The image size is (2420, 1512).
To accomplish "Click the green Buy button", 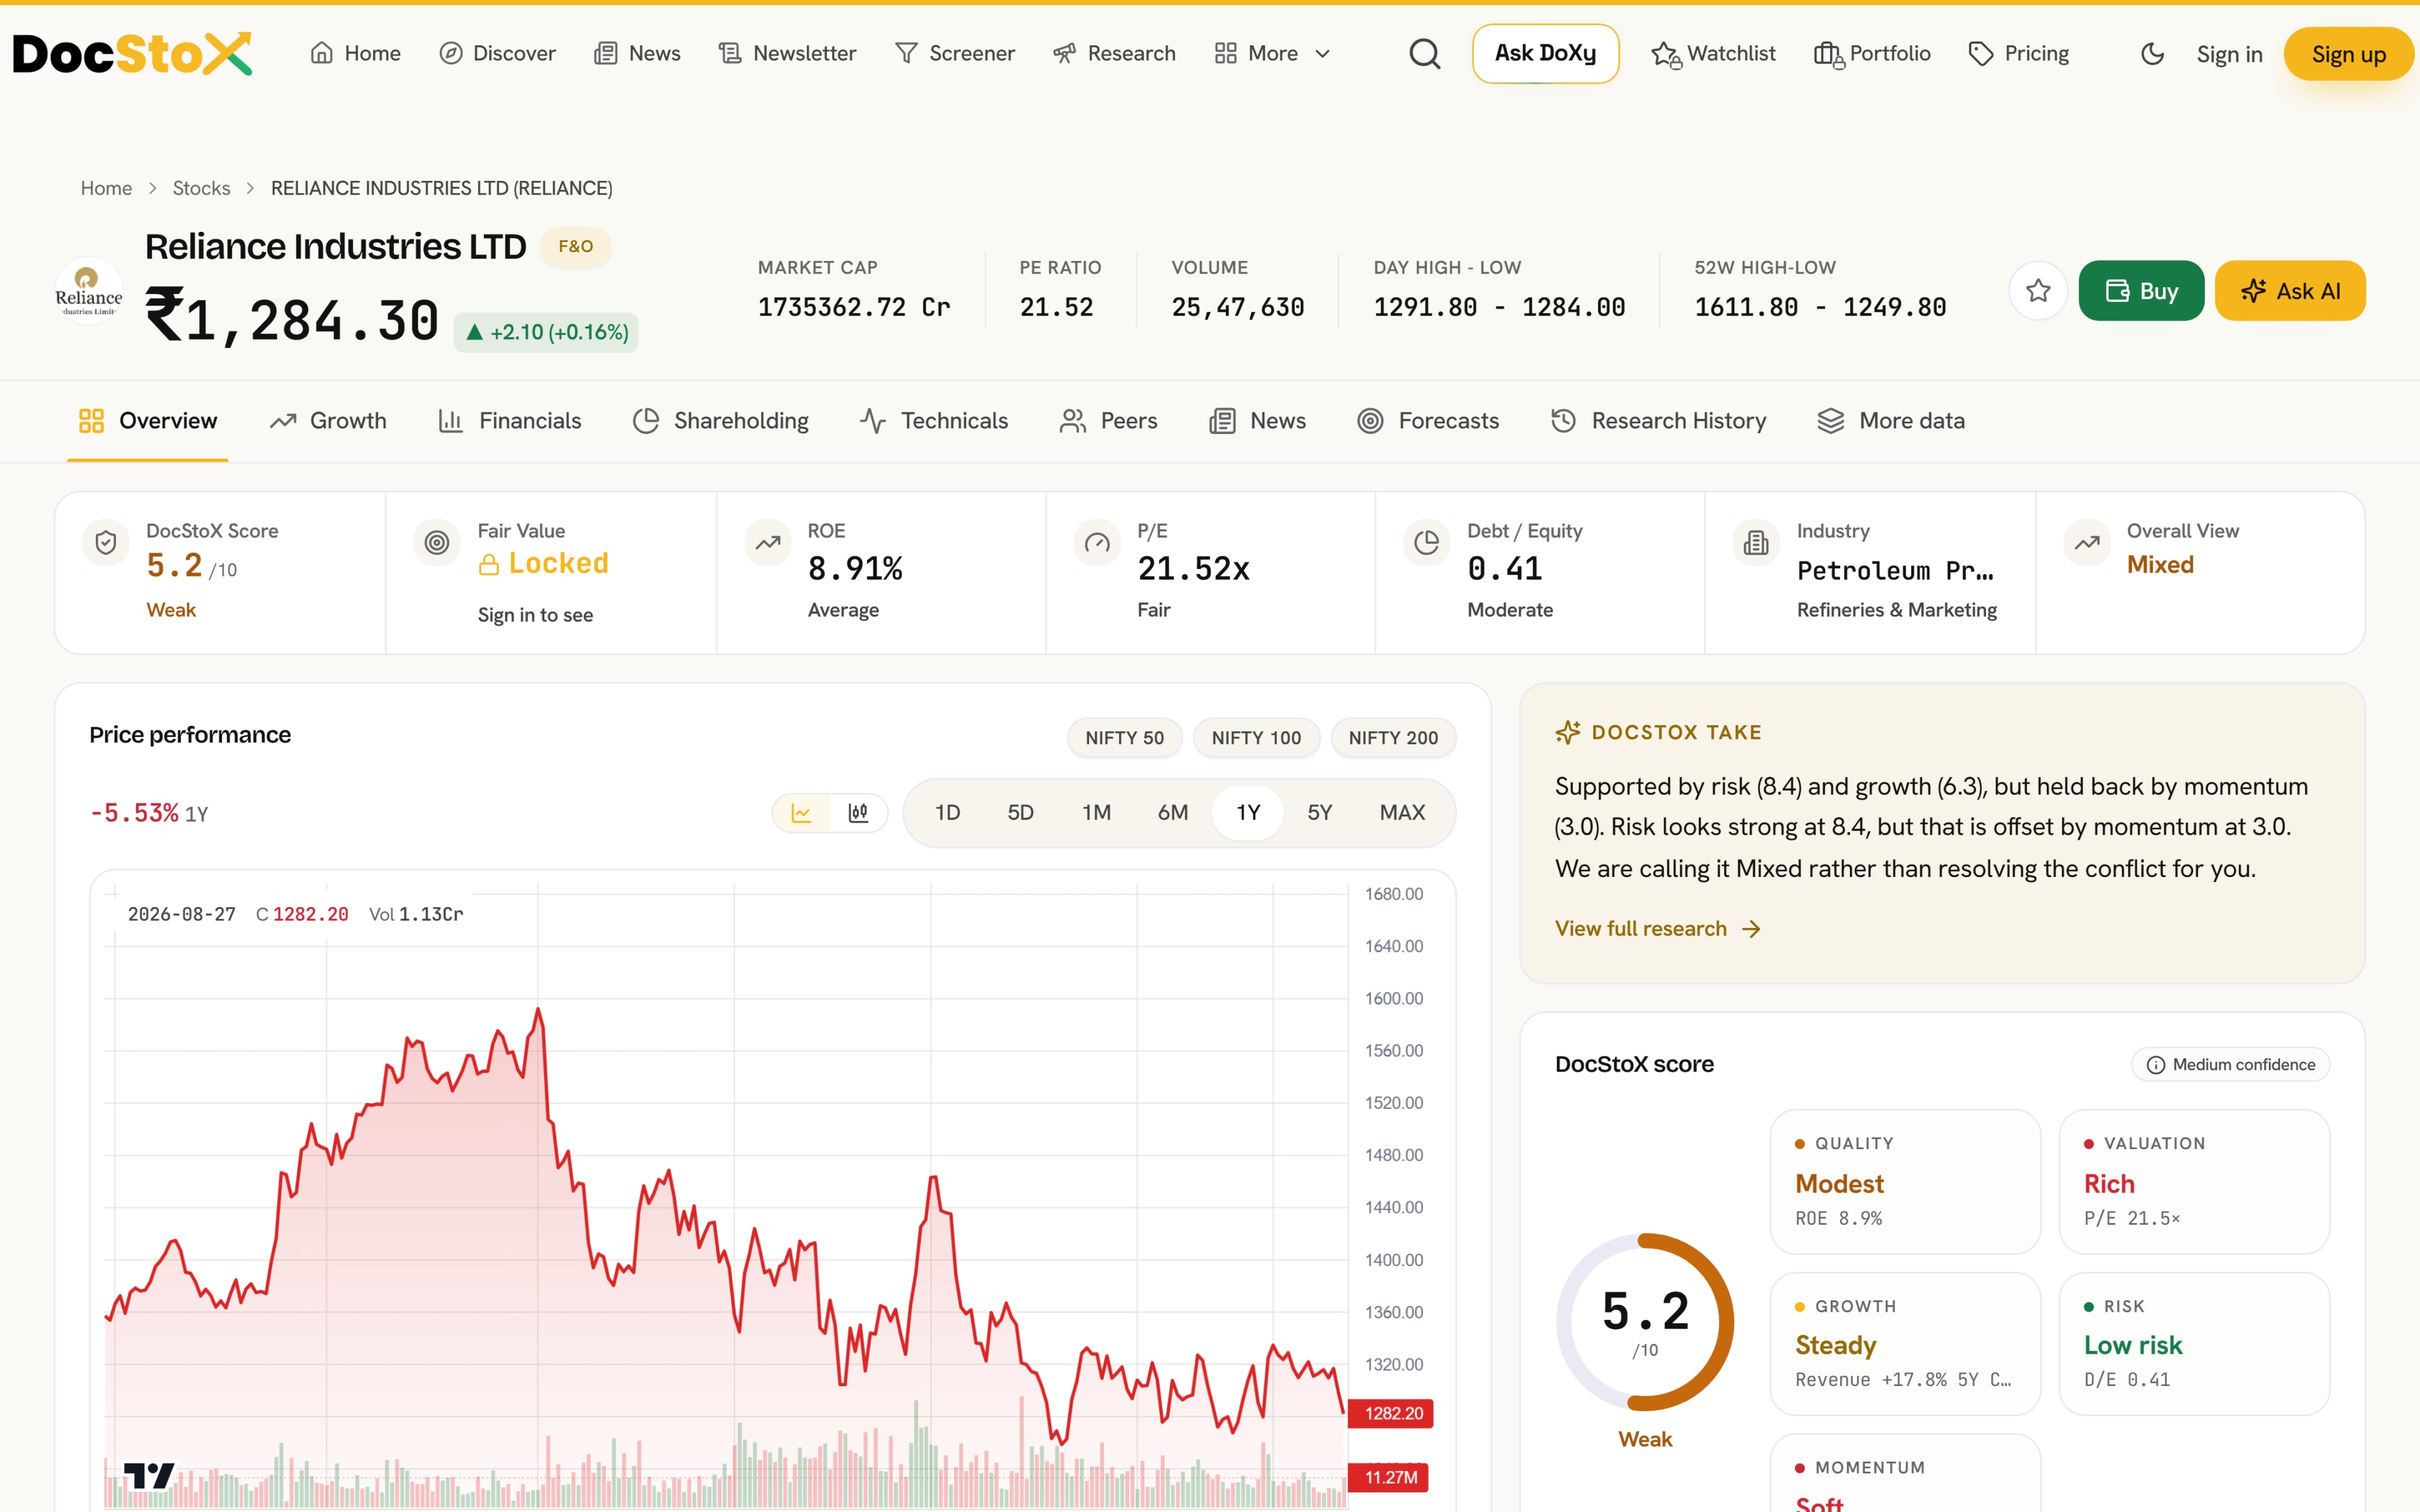I will [x=2141, y=291].
